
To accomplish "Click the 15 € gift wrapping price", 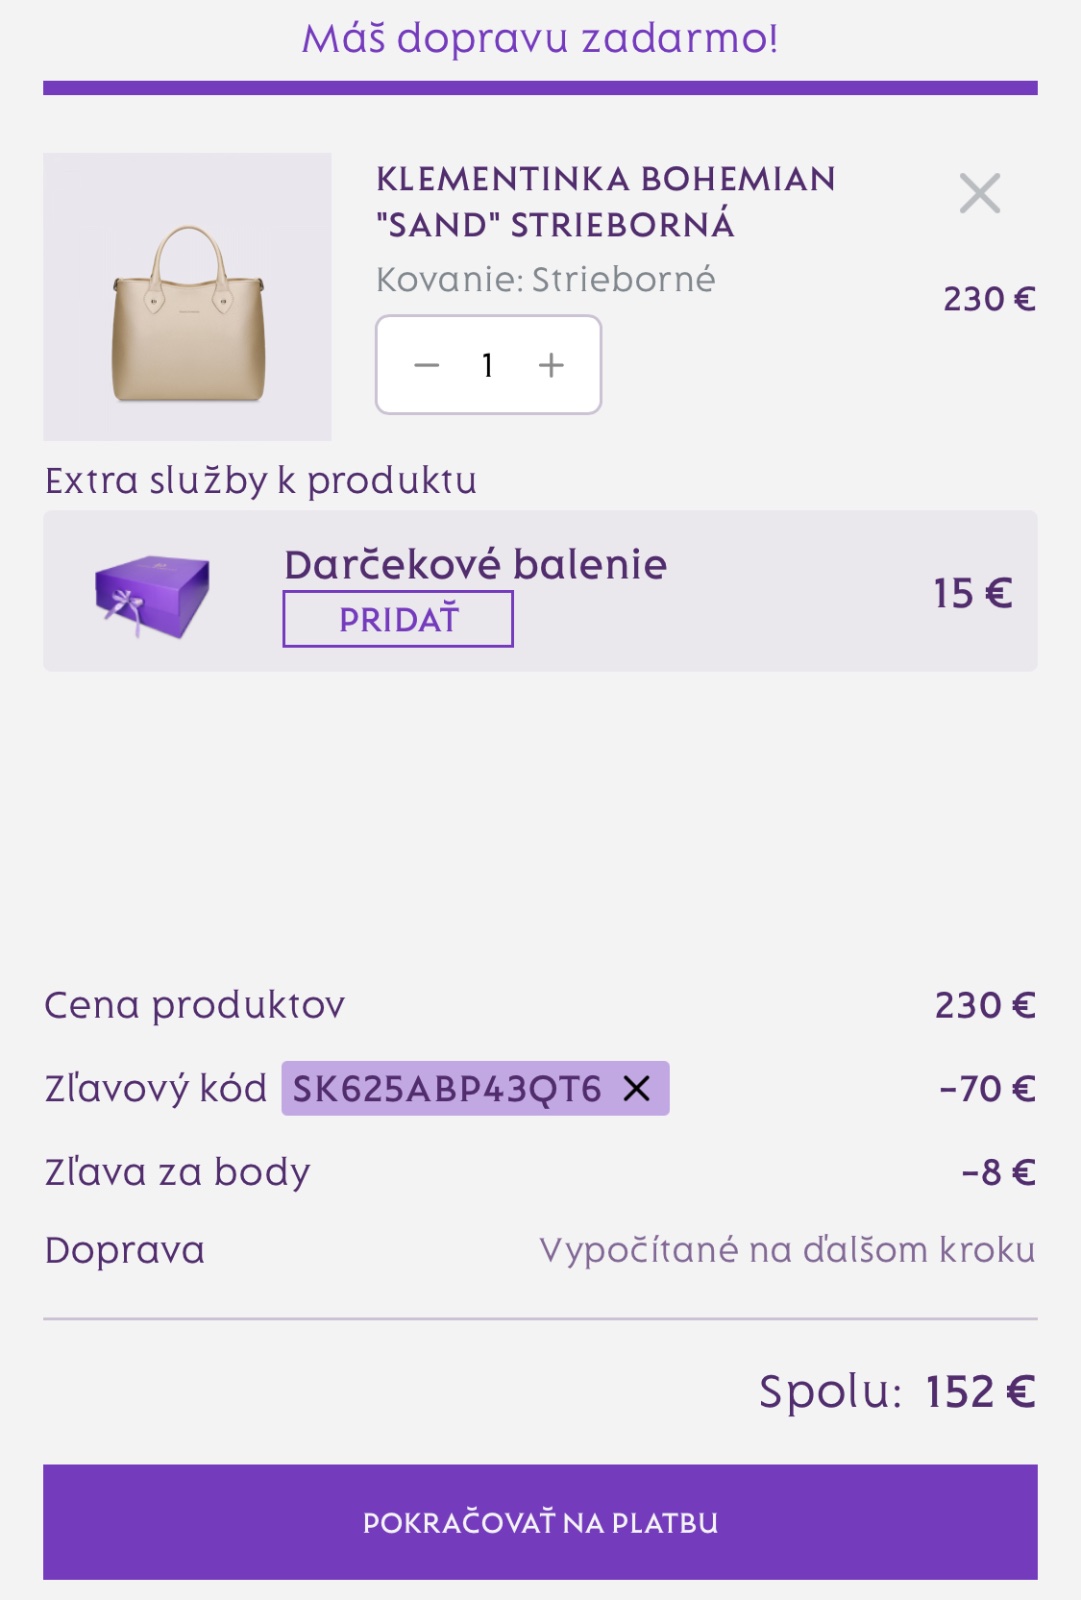I will (972, 593).
